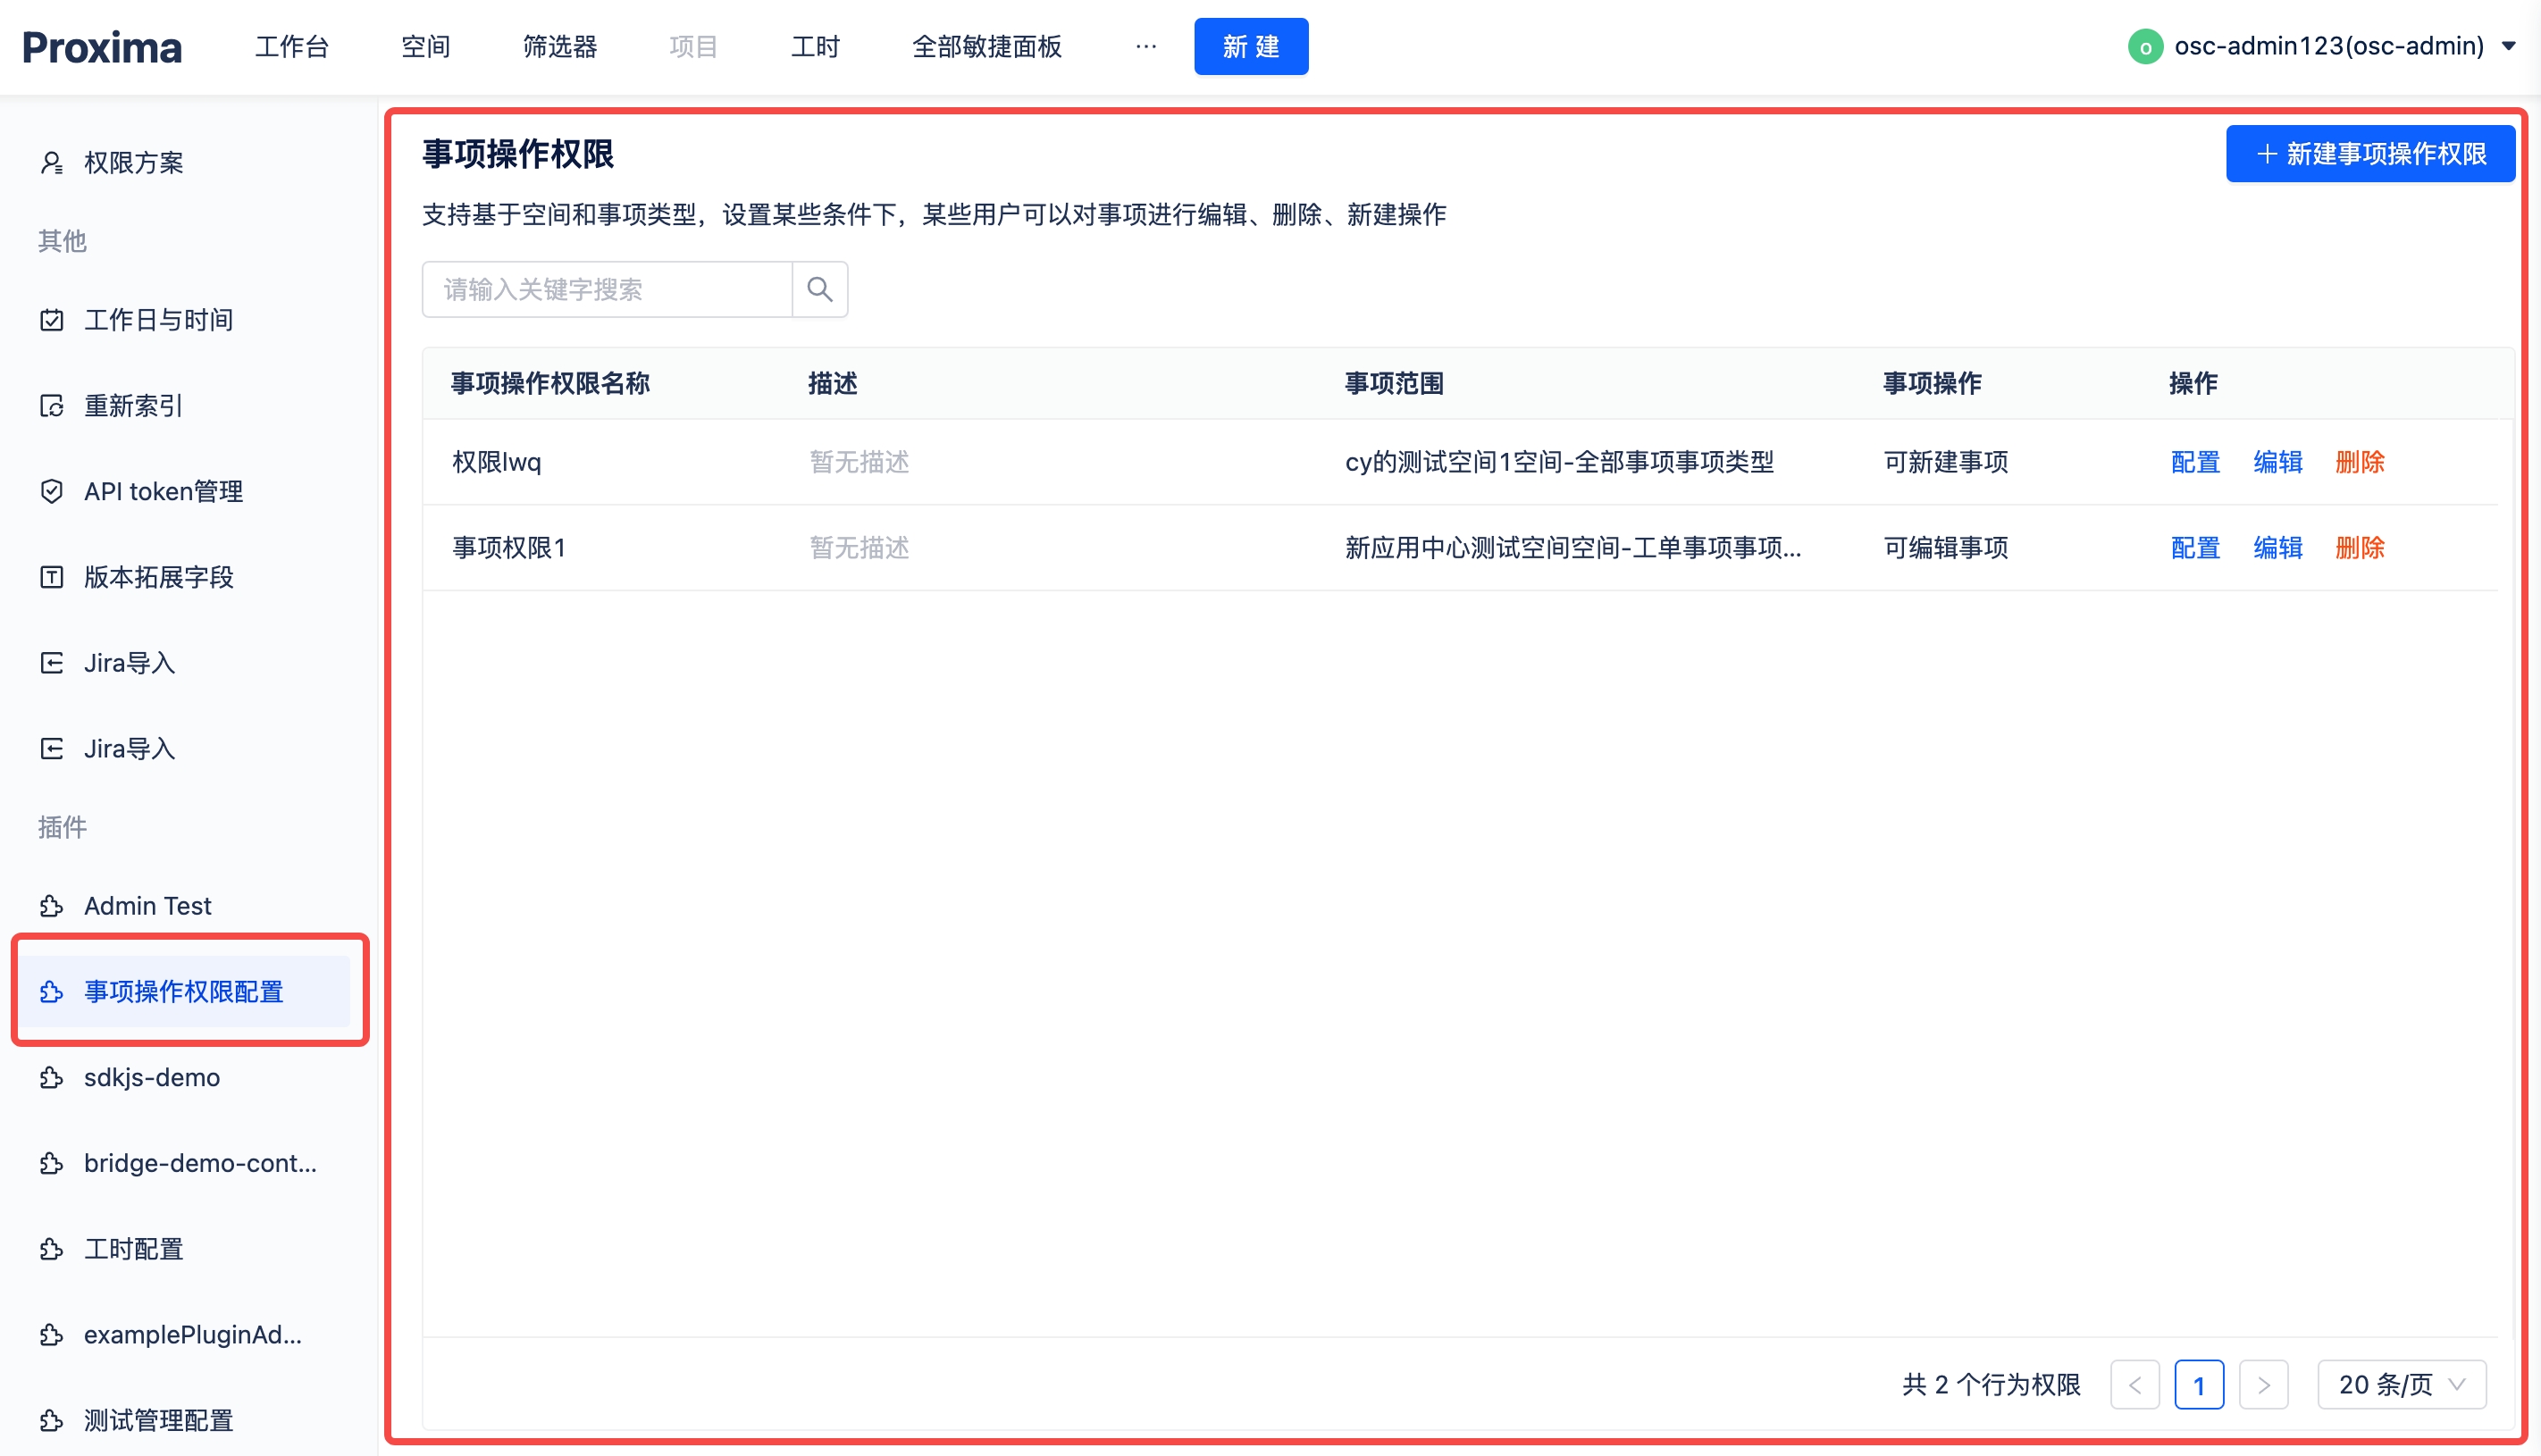Open 工作日与时间 settings from sidebar
Image resolution: width=2541 pixels, height=1456 pixels.
[x=158, y=319]
